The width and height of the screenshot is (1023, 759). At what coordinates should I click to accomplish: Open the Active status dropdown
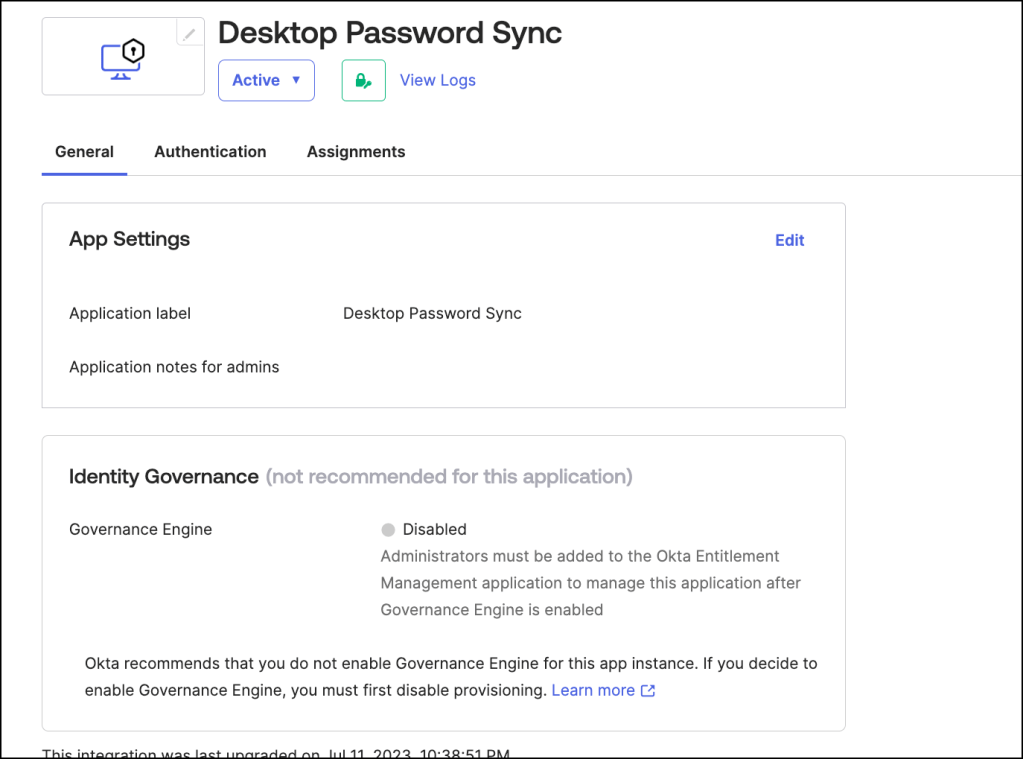[x=266, y=80]
